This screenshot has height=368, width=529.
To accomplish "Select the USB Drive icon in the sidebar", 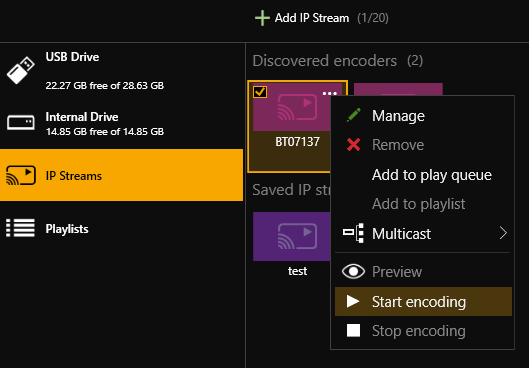I will tap(21, 70).
